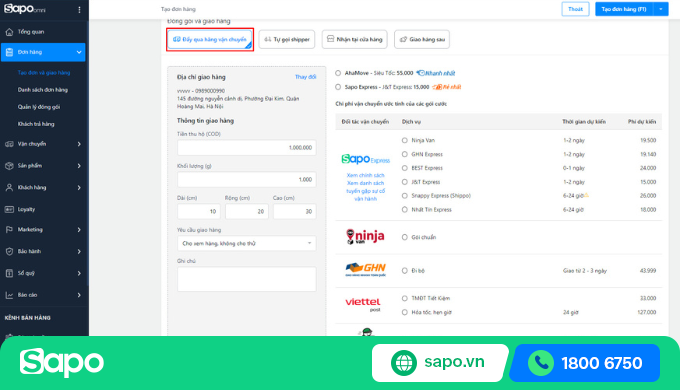Expand the Vận chuyển menu

click(x=79, y=144)
